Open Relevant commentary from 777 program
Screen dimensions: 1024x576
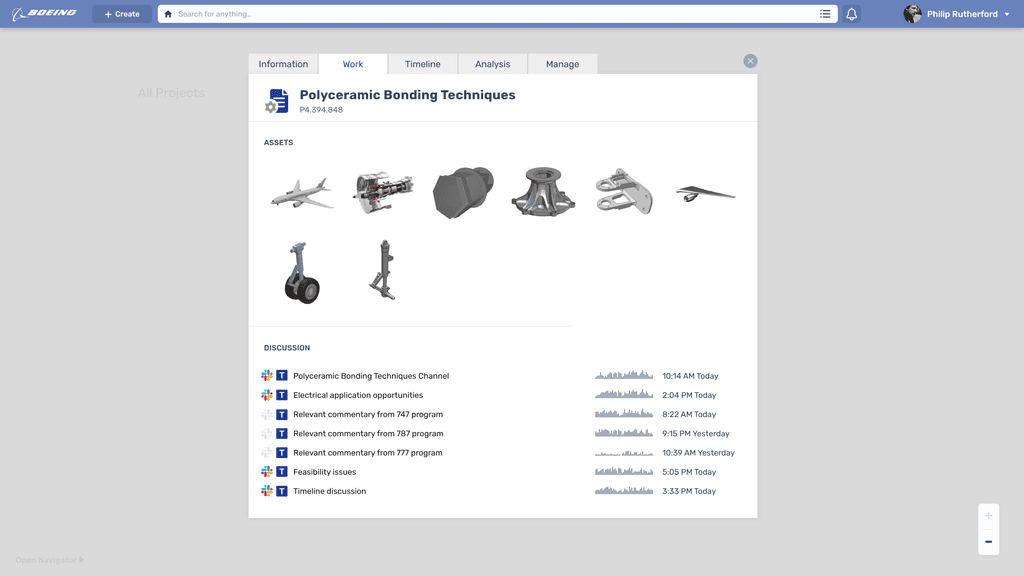[x=368, y=453]
